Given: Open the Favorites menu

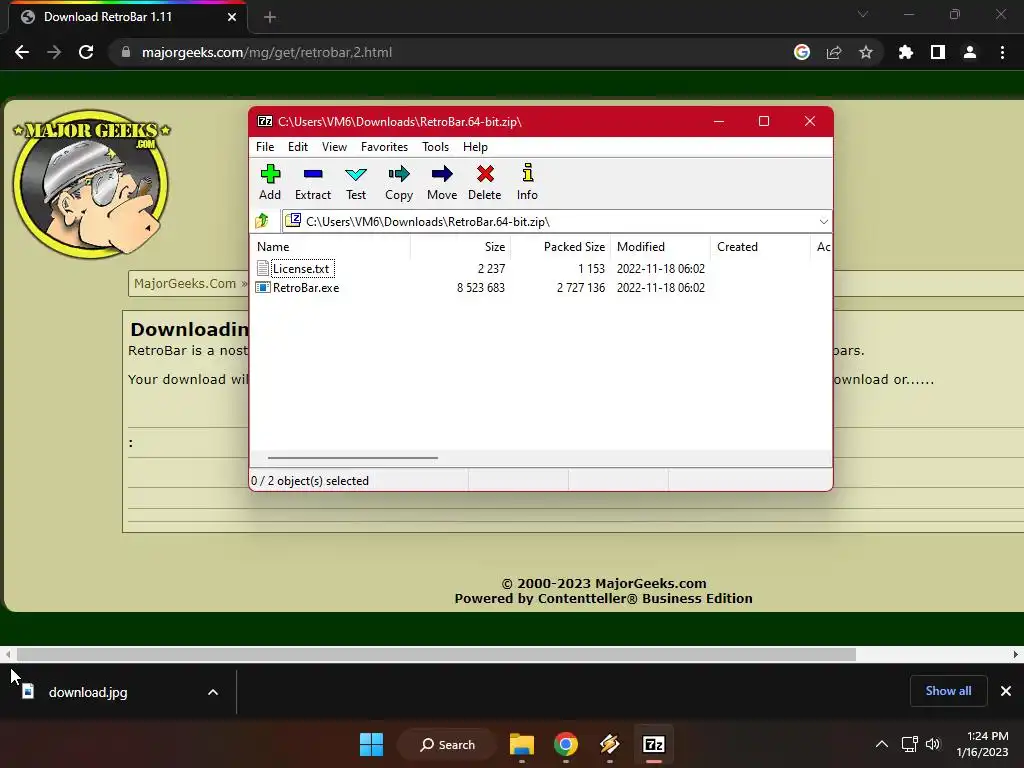Looking at the screenshot, I should (x=384, y=147).
